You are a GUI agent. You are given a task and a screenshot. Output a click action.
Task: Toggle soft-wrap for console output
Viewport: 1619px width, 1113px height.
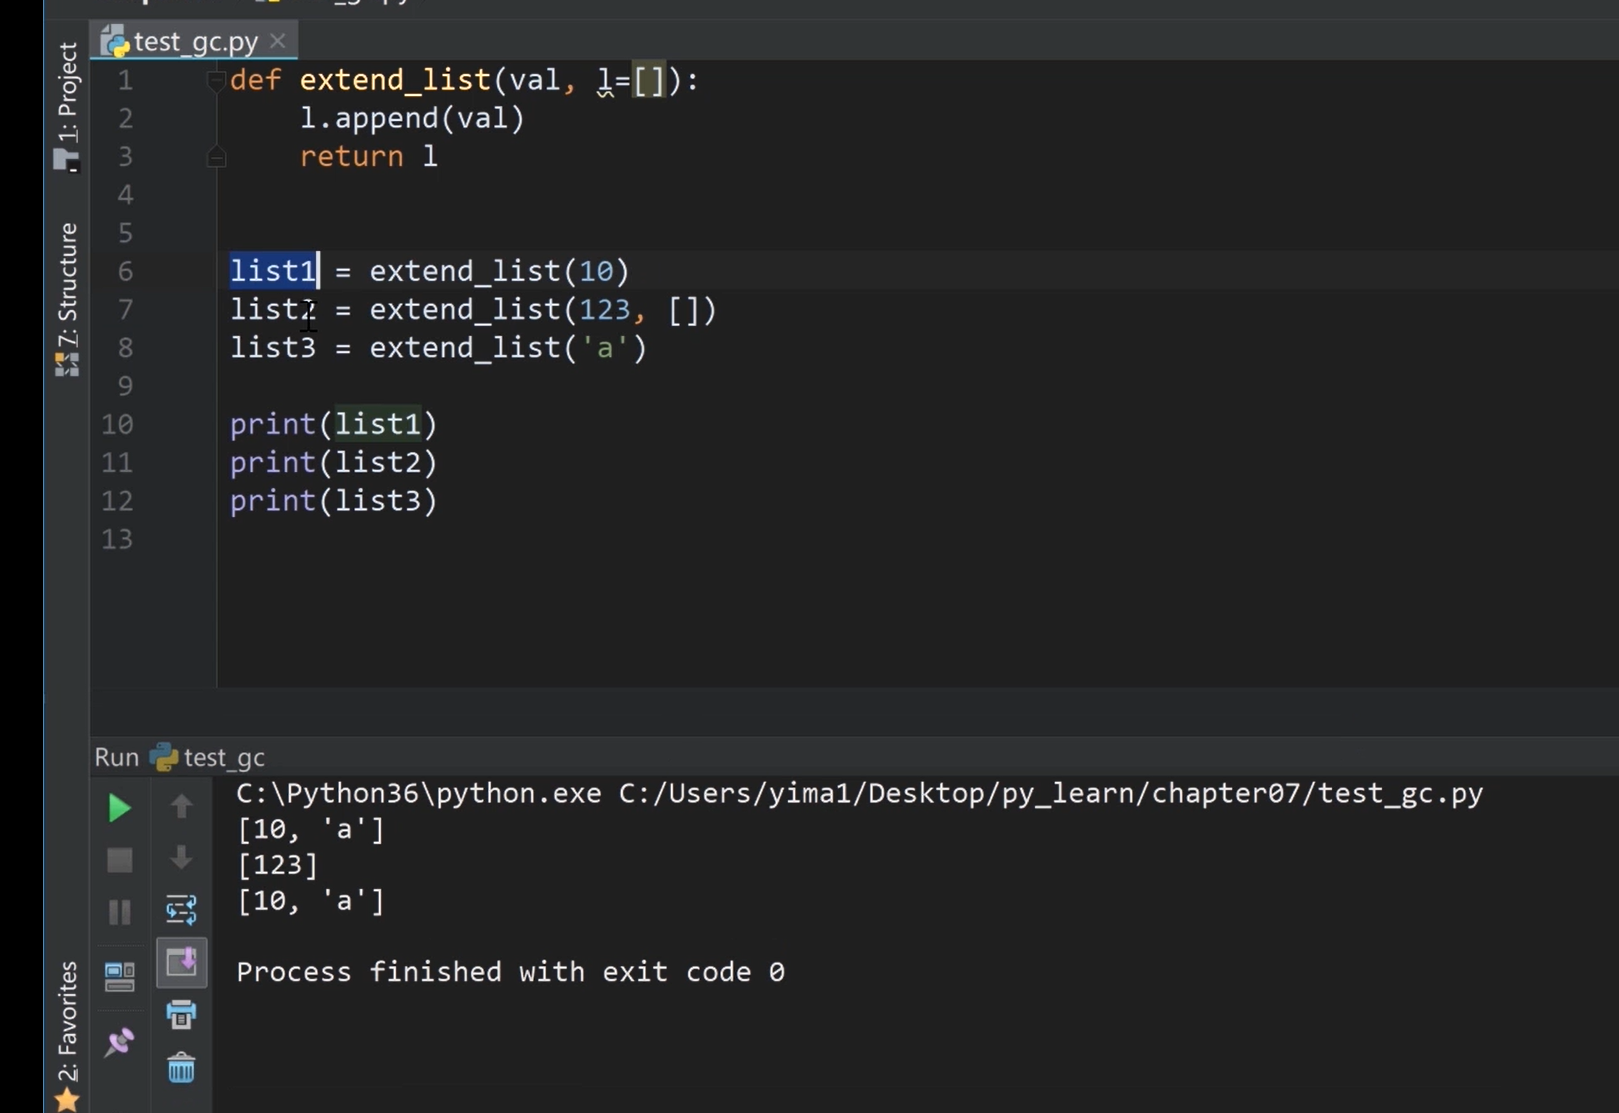point(181,910)
